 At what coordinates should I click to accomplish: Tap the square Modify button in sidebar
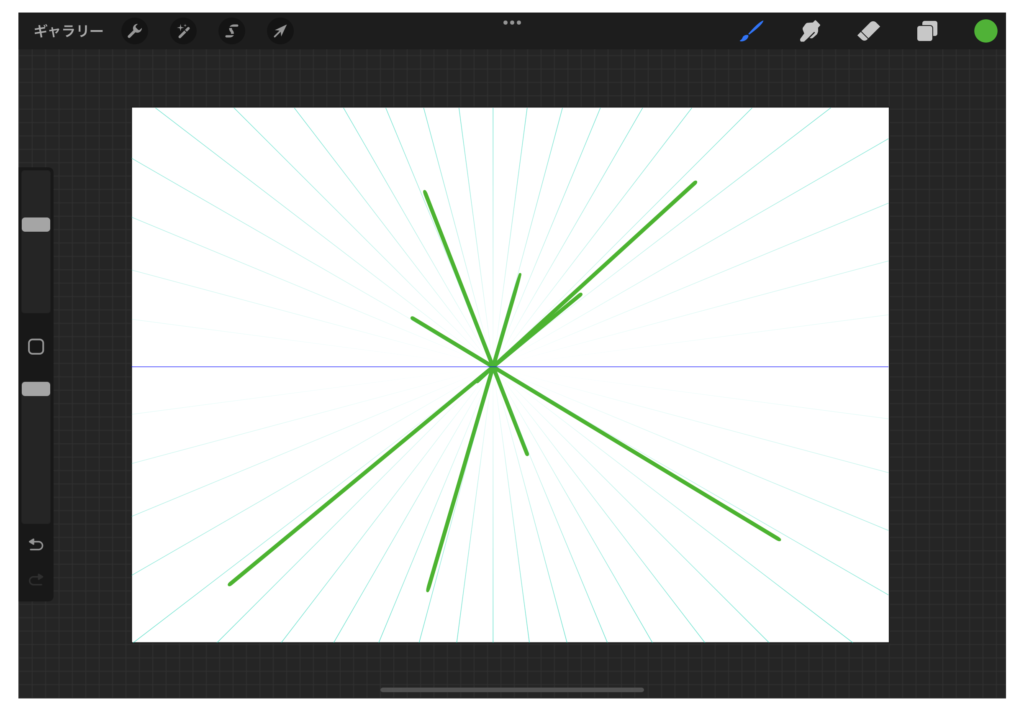[36, 347]
